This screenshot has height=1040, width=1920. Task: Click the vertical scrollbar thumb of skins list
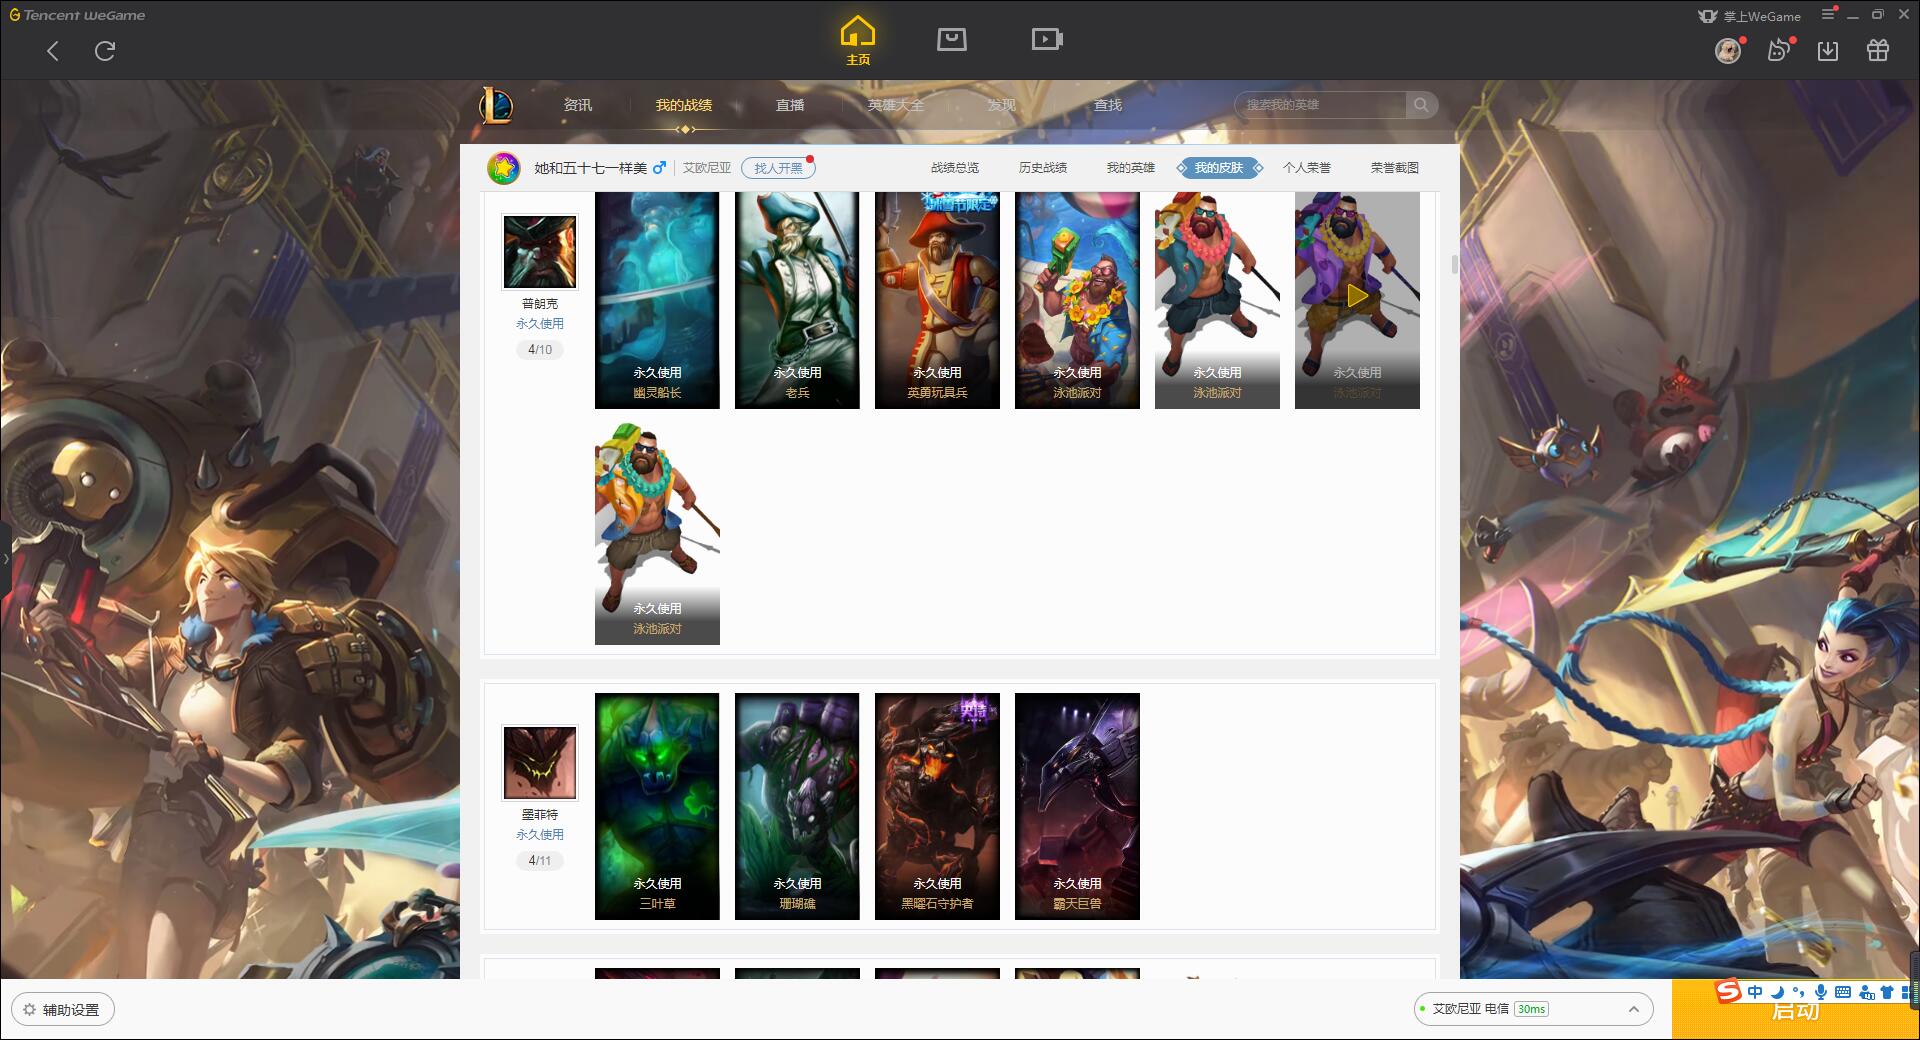[1454, 264]
